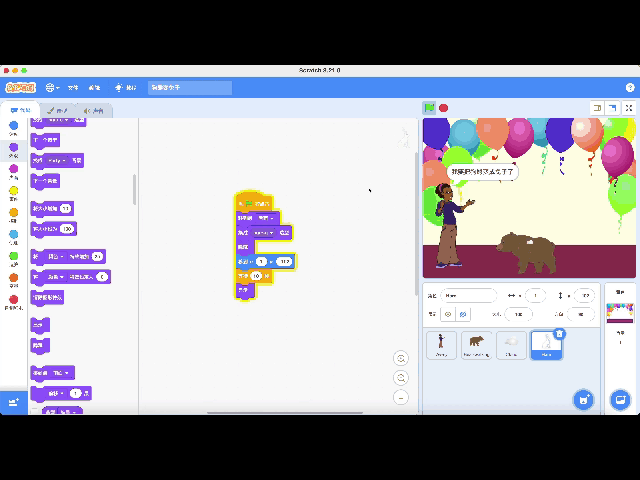
Task: Select the purple Looks block category
Action: point(13,150)
